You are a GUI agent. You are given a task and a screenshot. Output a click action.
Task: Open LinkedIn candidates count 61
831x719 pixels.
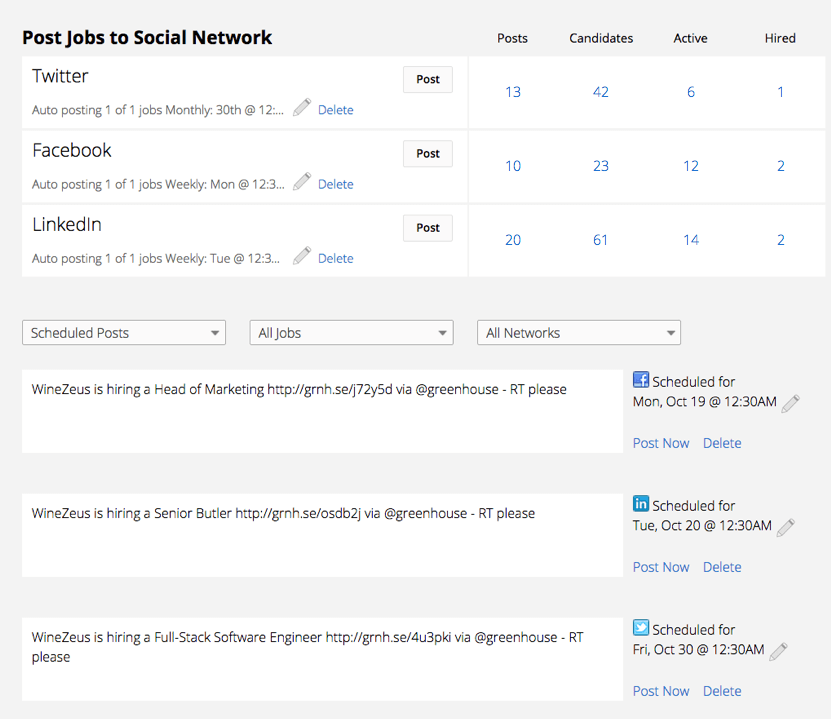[x=600, y=240]
